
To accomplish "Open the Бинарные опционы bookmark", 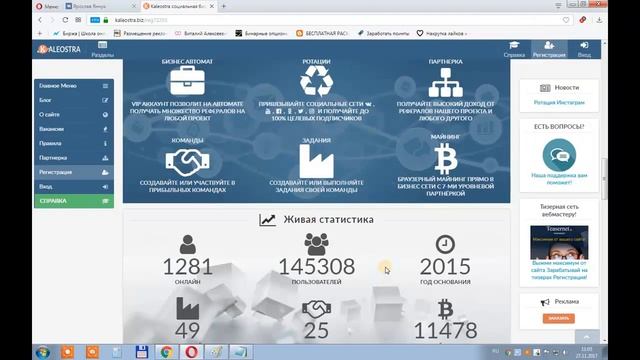I will [262, 33].
